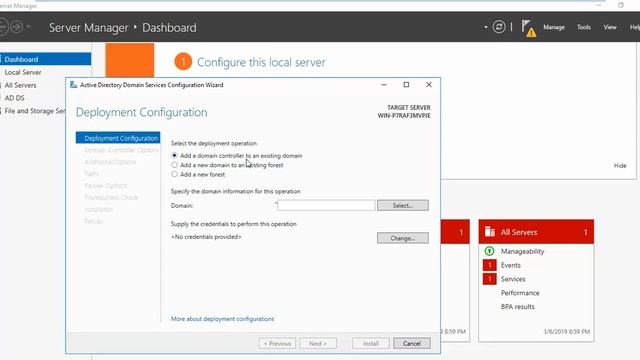The width and height of the screenshot is (640, 360).
Task: Click the All Servers tile header
Action: (x=536, y=232)
